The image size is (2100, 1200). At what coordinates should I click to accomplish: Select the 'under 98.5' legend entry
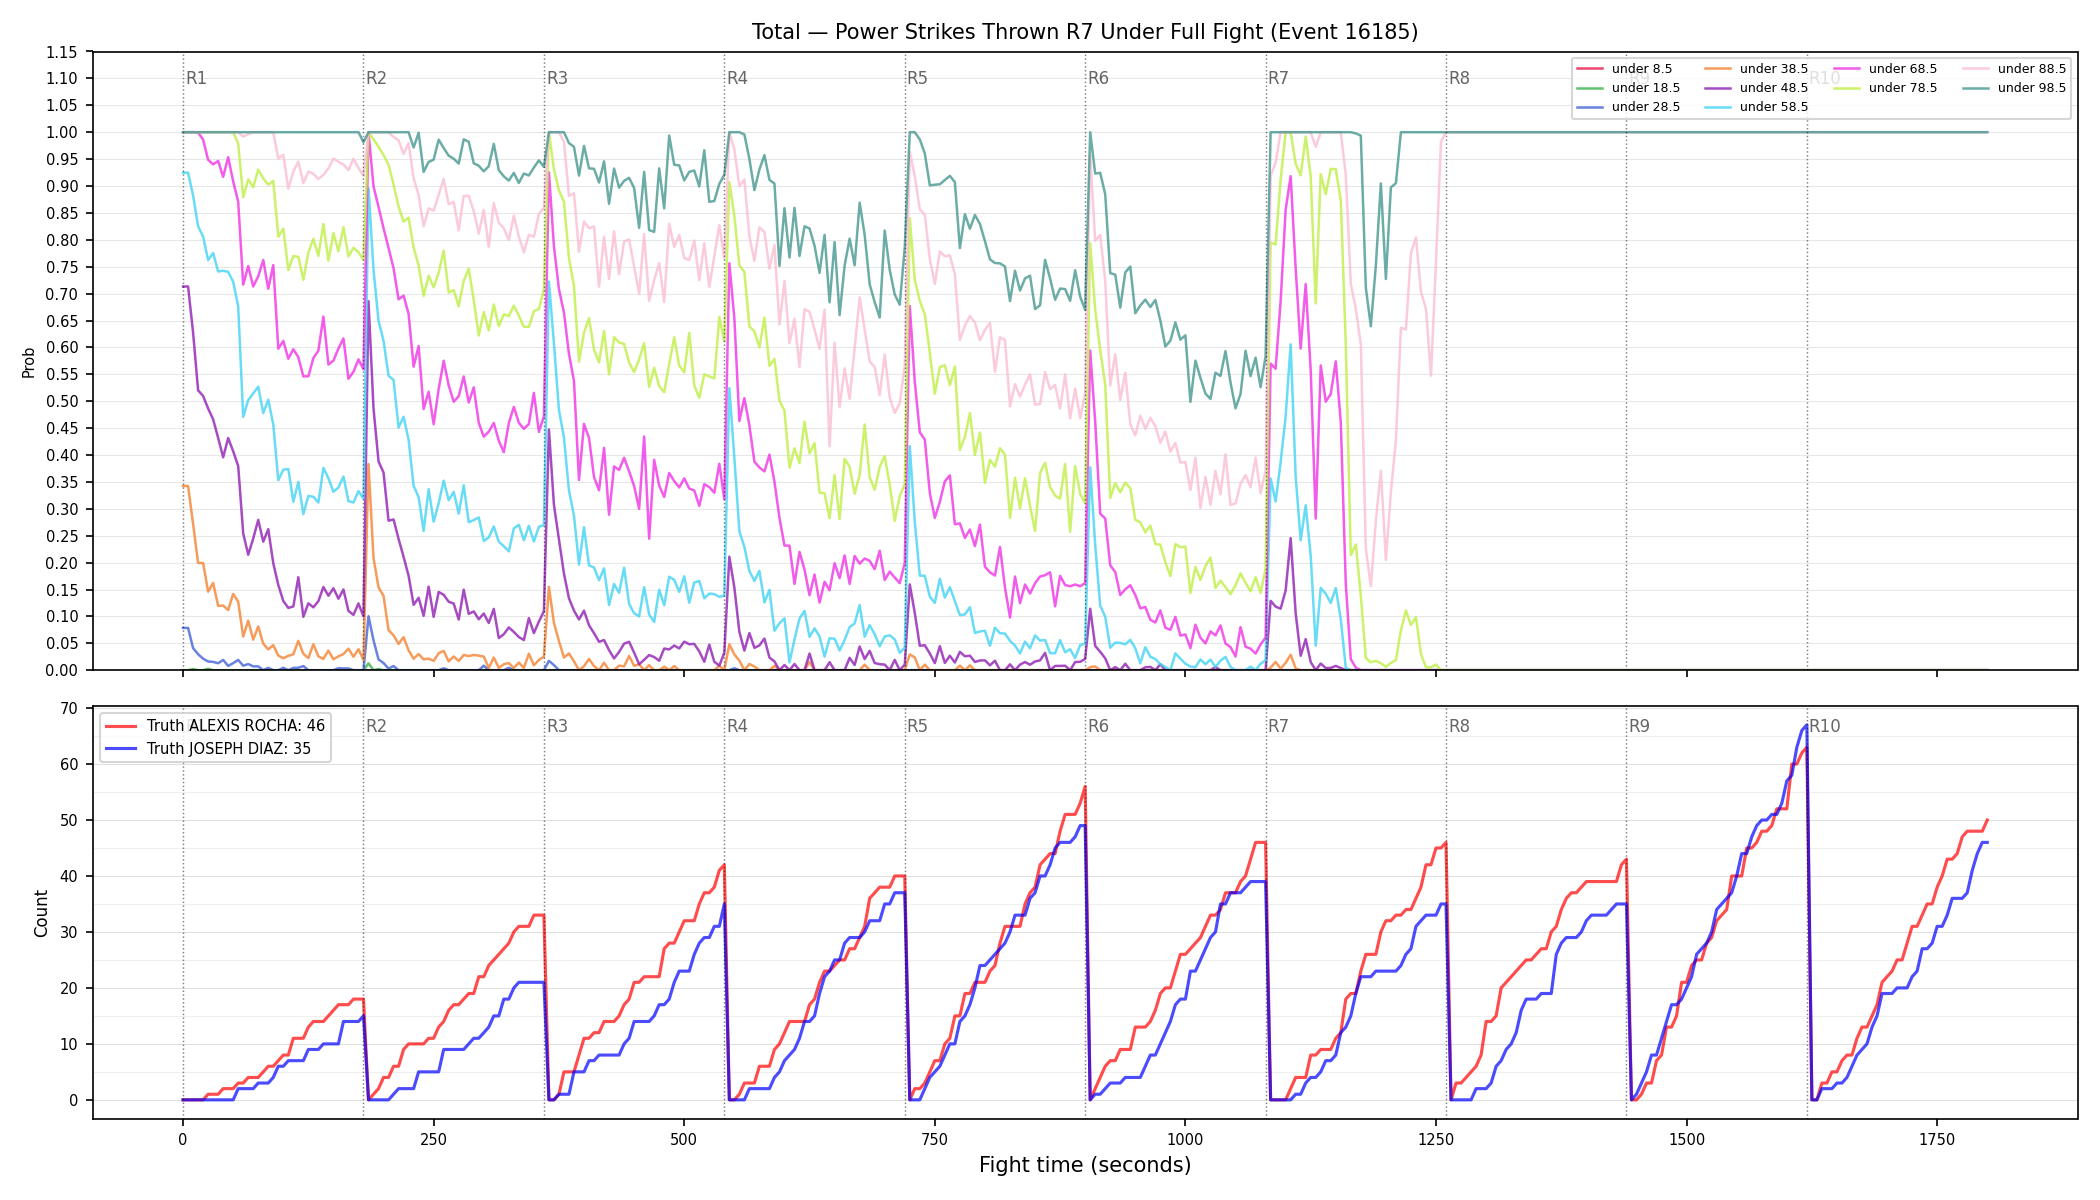(x=2013, y=88)
